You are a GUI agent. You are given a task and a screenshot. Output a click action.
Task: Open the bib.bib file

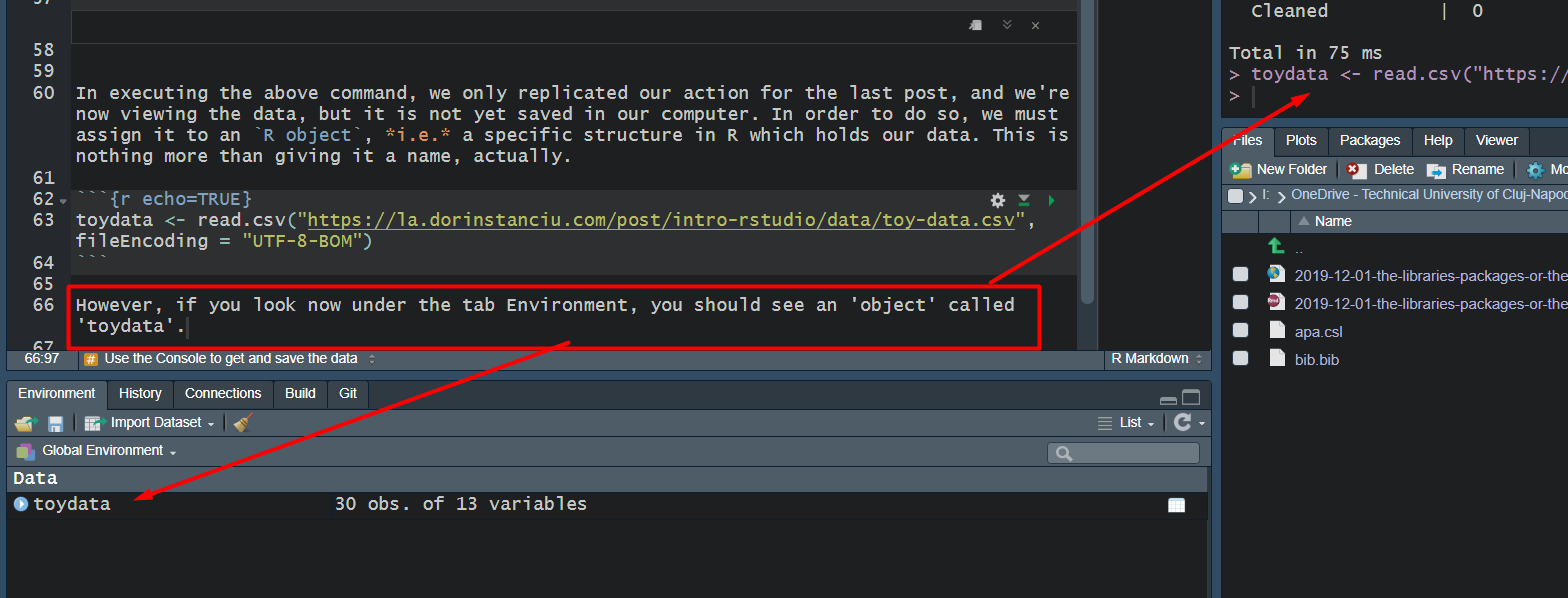1316,359
